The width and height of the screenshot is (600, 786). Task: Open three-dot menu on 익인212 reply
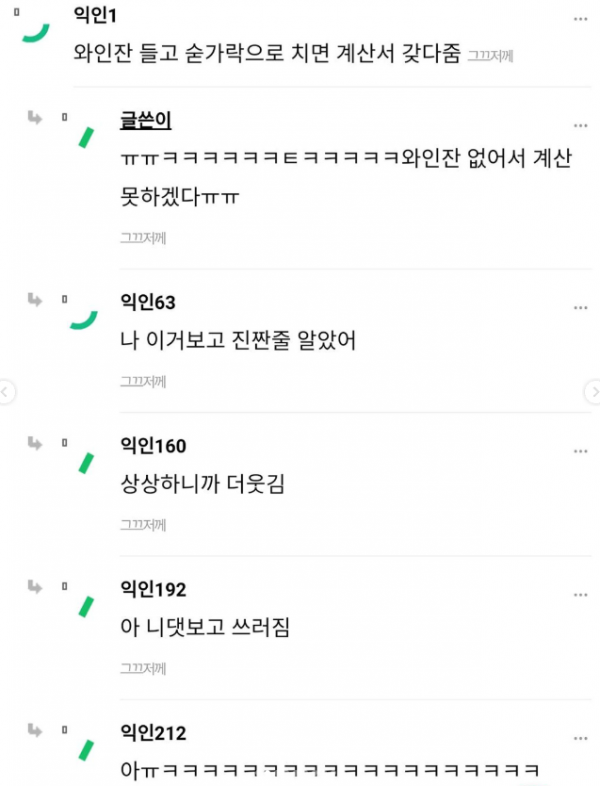[580, 738]
